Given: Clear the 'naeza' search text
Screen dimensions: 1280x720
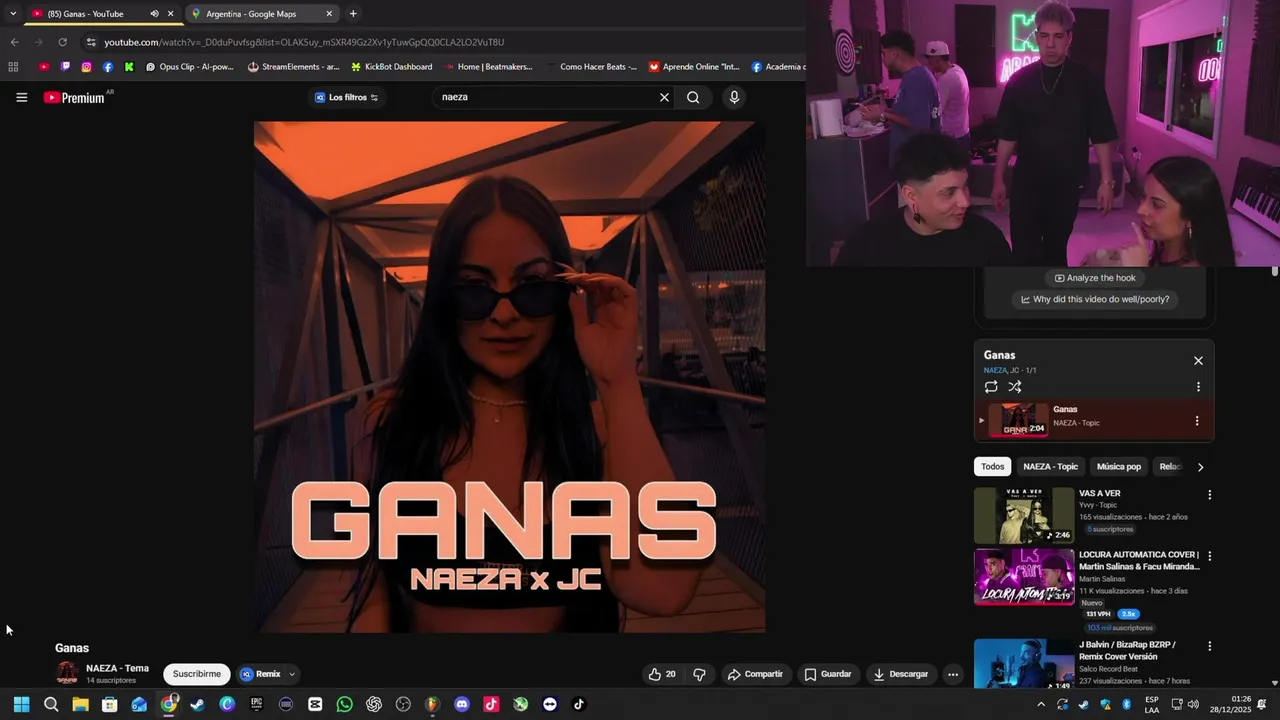Looking at the screenshot, I should [664, 97].
